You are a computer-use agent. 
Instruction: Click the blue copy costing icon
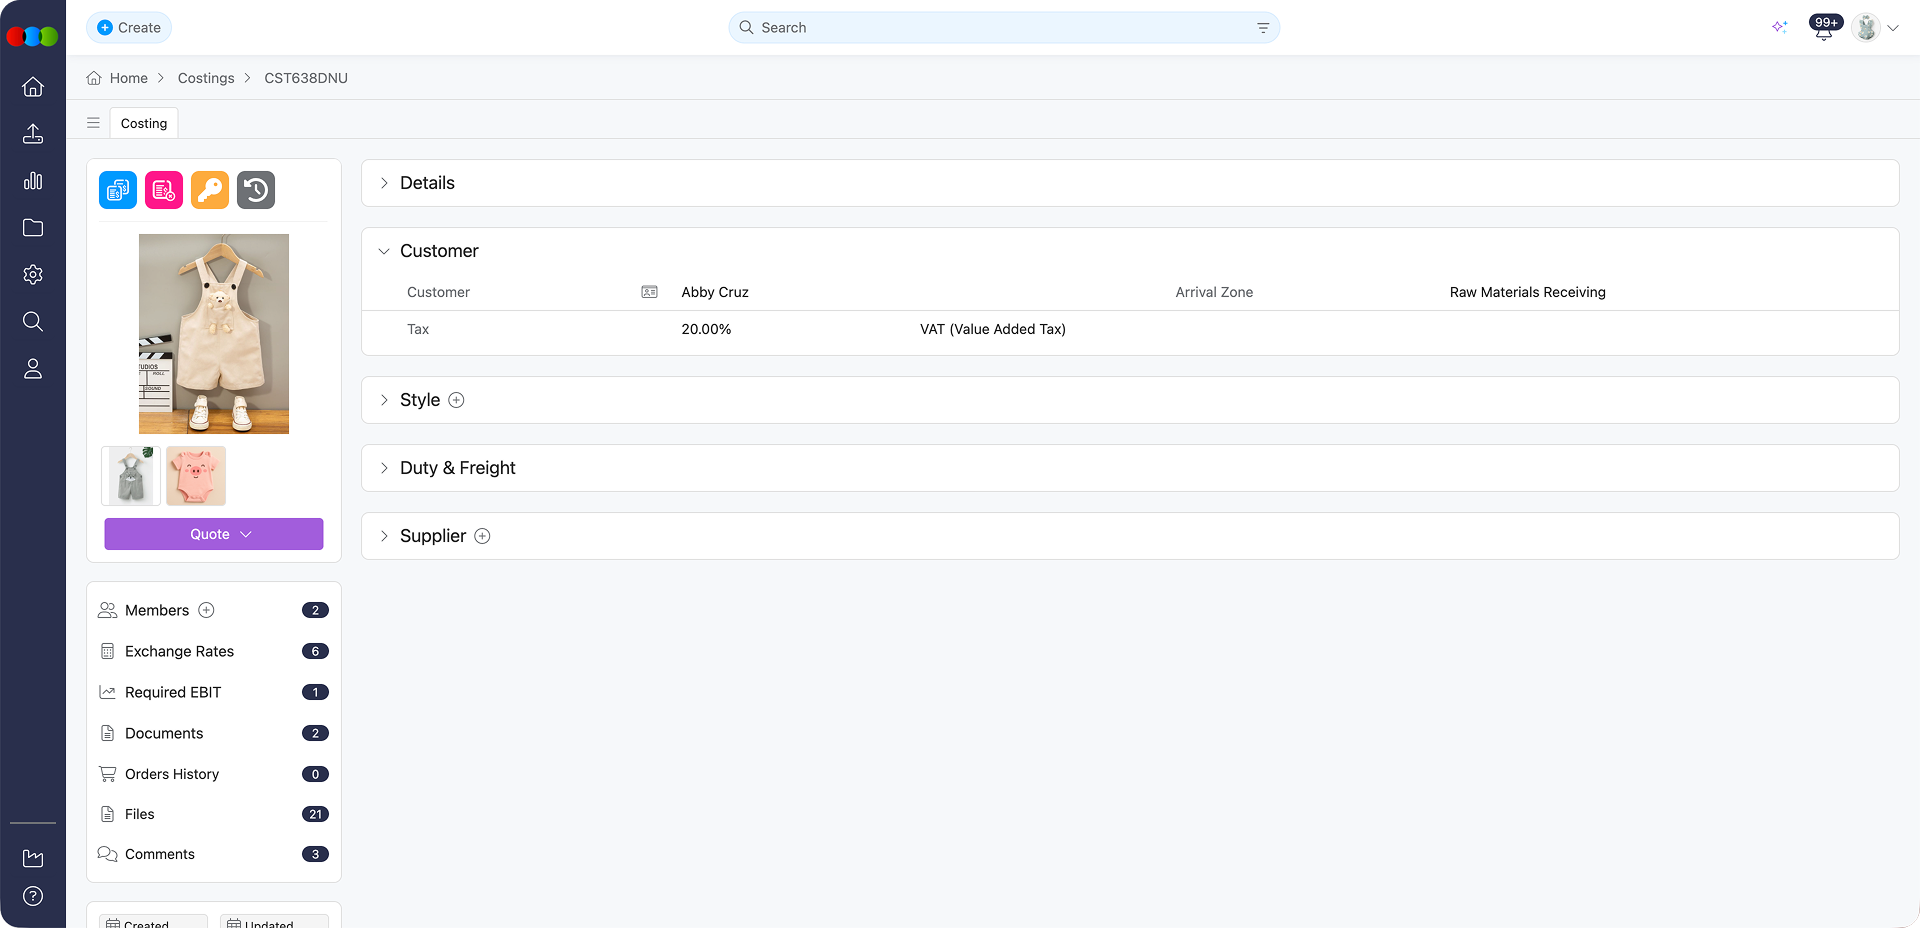point(118,190)
